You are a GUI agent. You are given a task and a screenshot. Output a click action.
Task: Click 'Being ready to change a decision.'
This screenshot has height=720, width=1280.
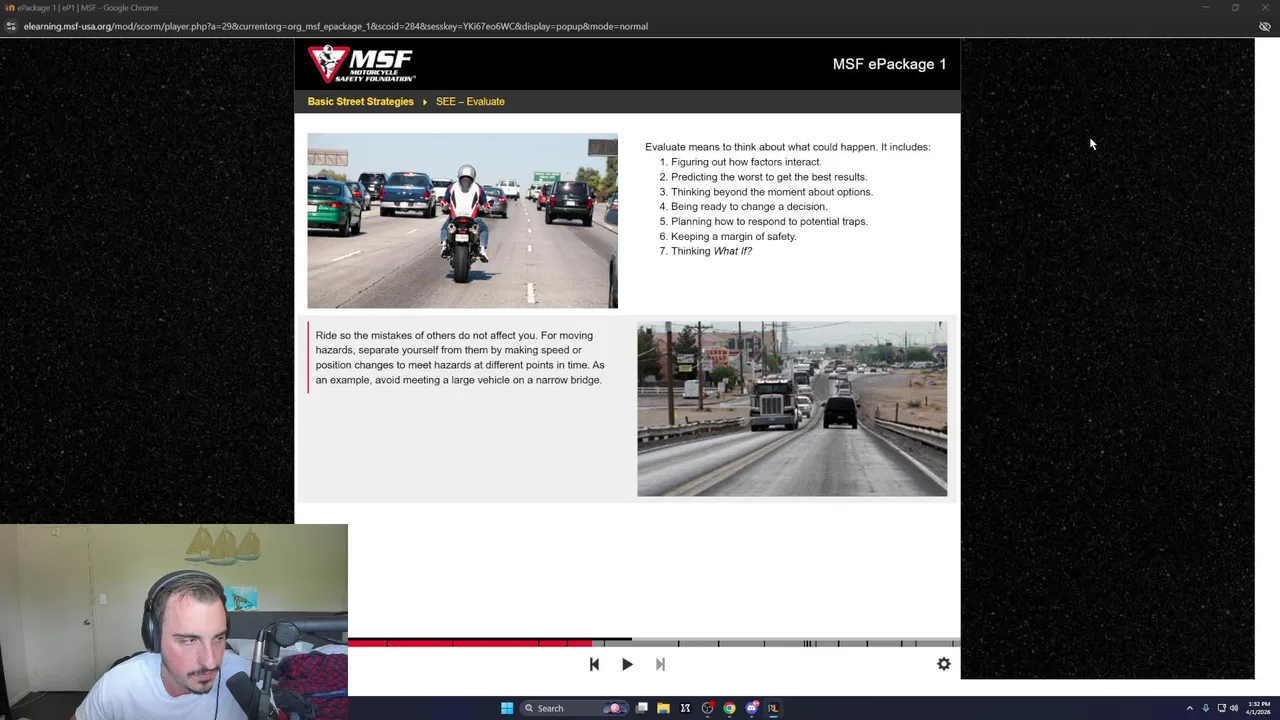[x=749, y=207]
